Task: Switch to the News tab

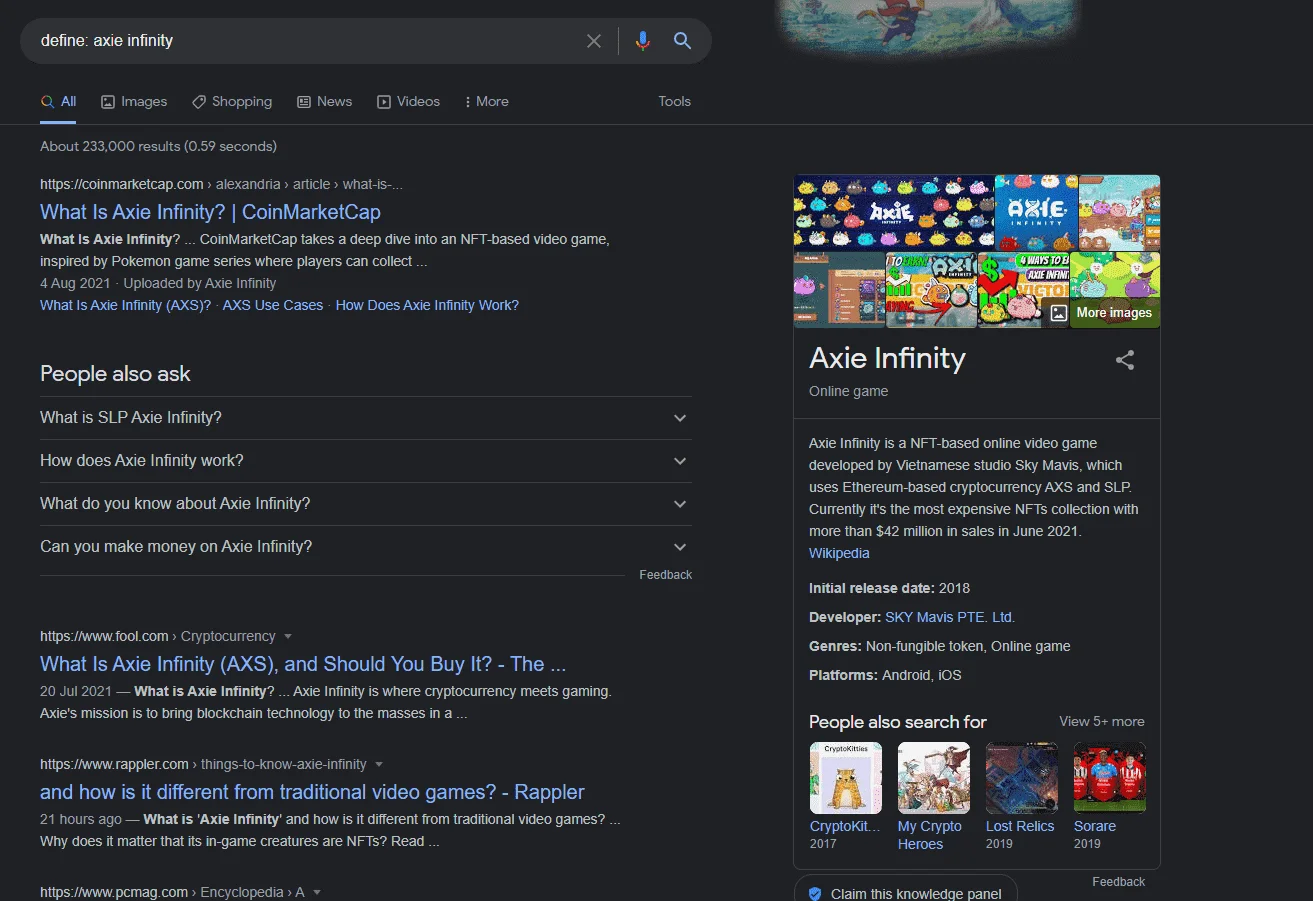Action: [325, 102]
